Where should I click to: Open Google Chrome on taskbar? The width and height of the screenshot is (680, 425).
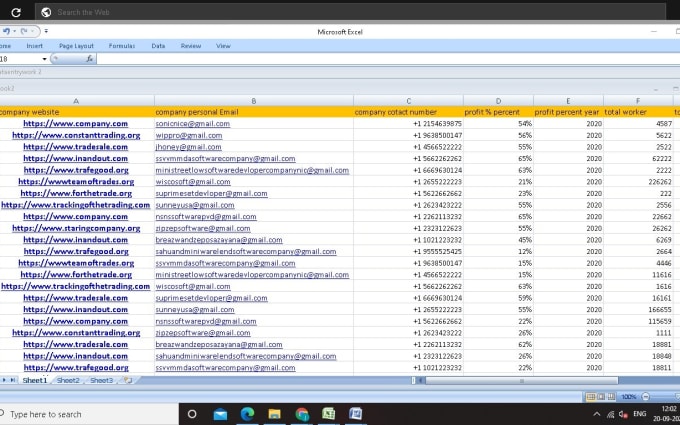(x=302, y=414)
